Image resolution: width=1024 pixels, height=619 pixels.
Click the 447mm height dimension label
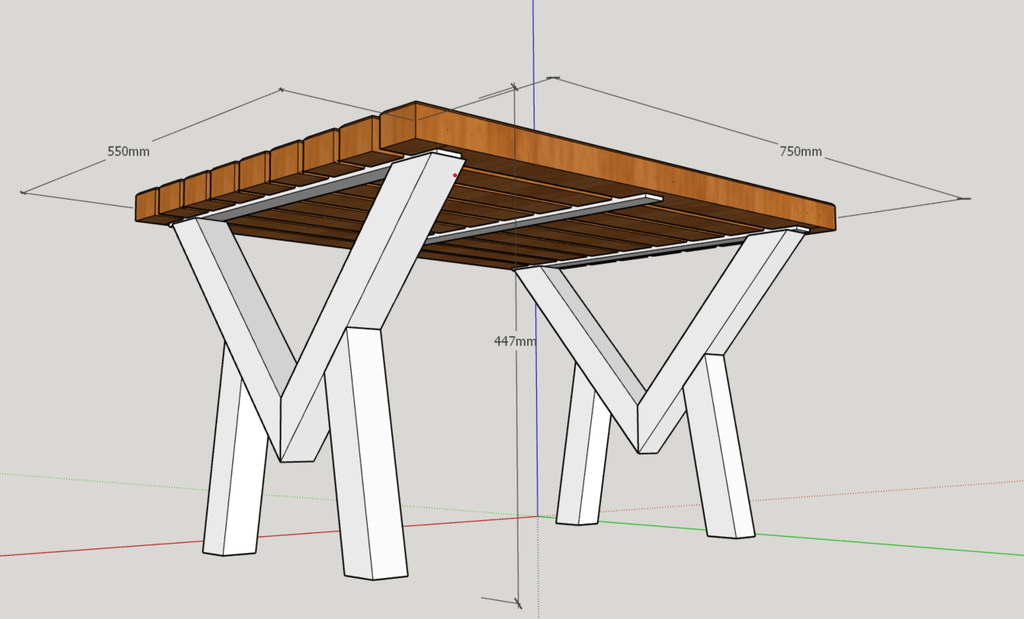point(515,341)
